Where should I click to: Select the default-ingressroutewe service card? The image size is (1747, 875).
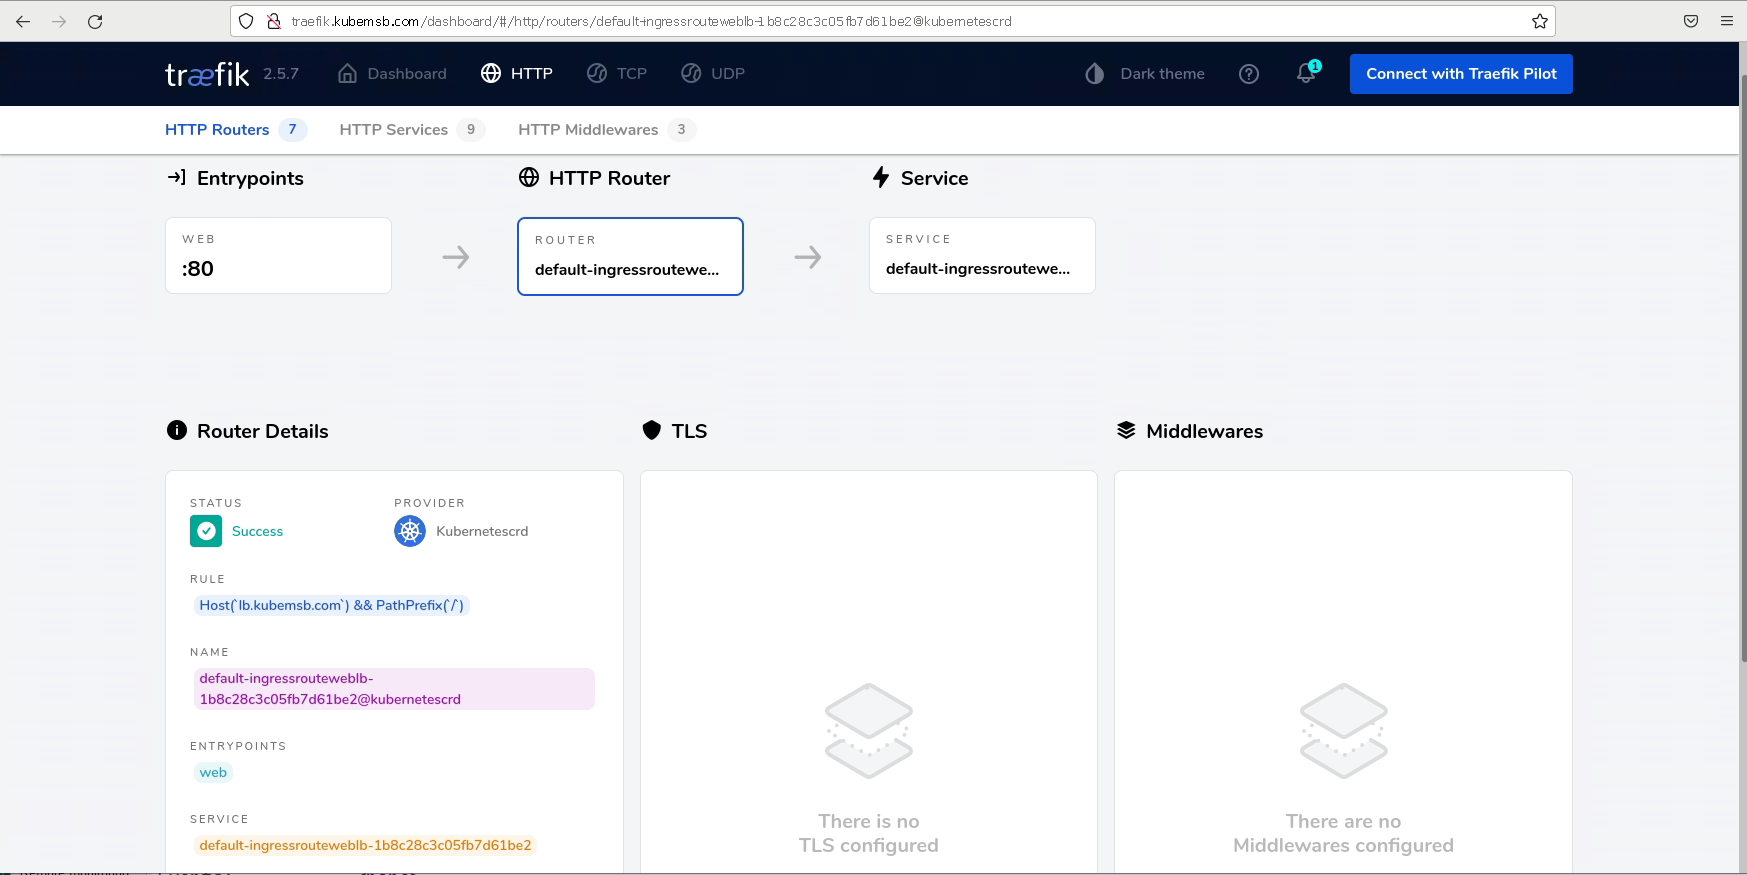pos(982,256)
